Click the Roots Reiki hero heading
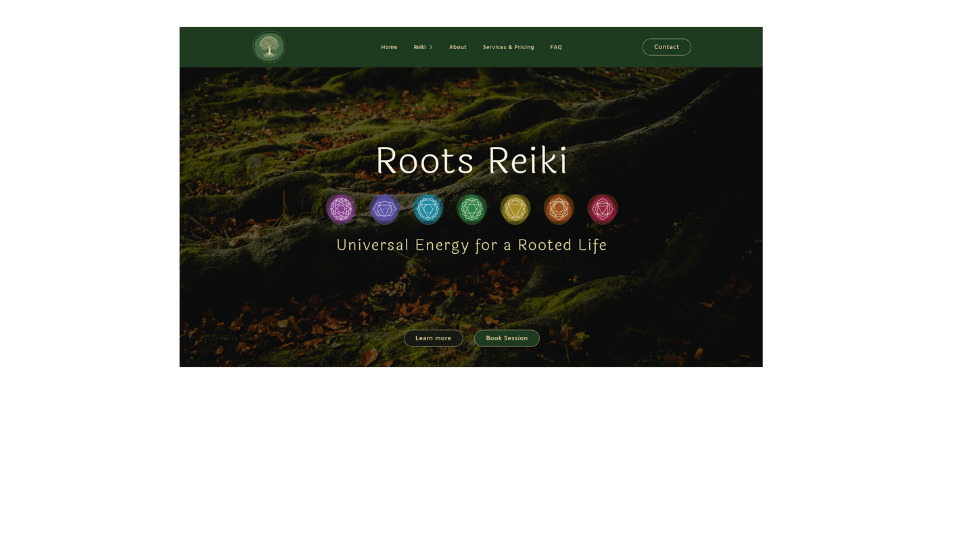 471,161
